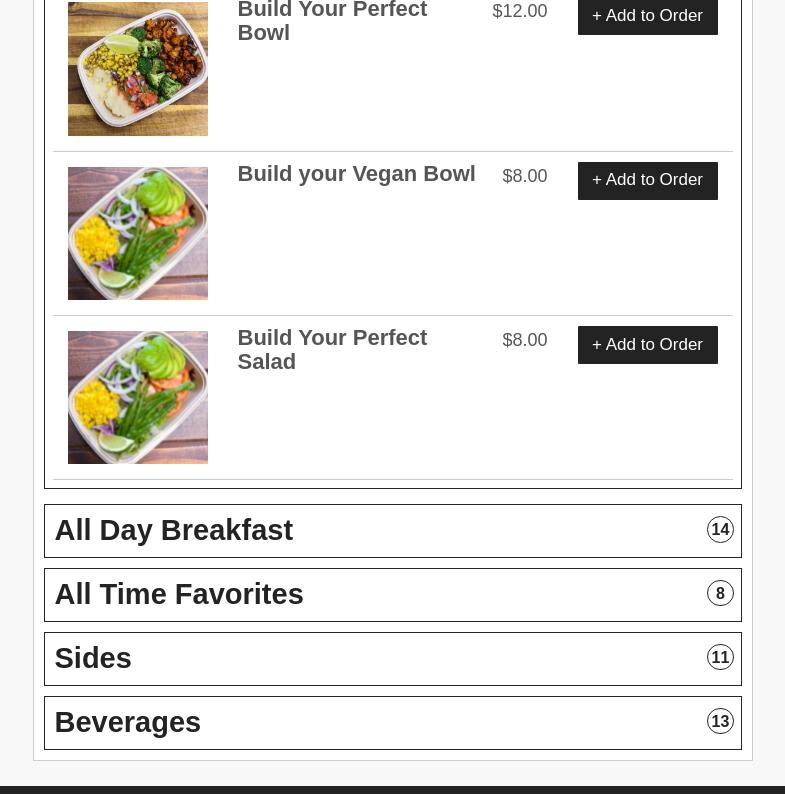Click the Vegan Bowl $8.00 price

click(x=525, y=176)
